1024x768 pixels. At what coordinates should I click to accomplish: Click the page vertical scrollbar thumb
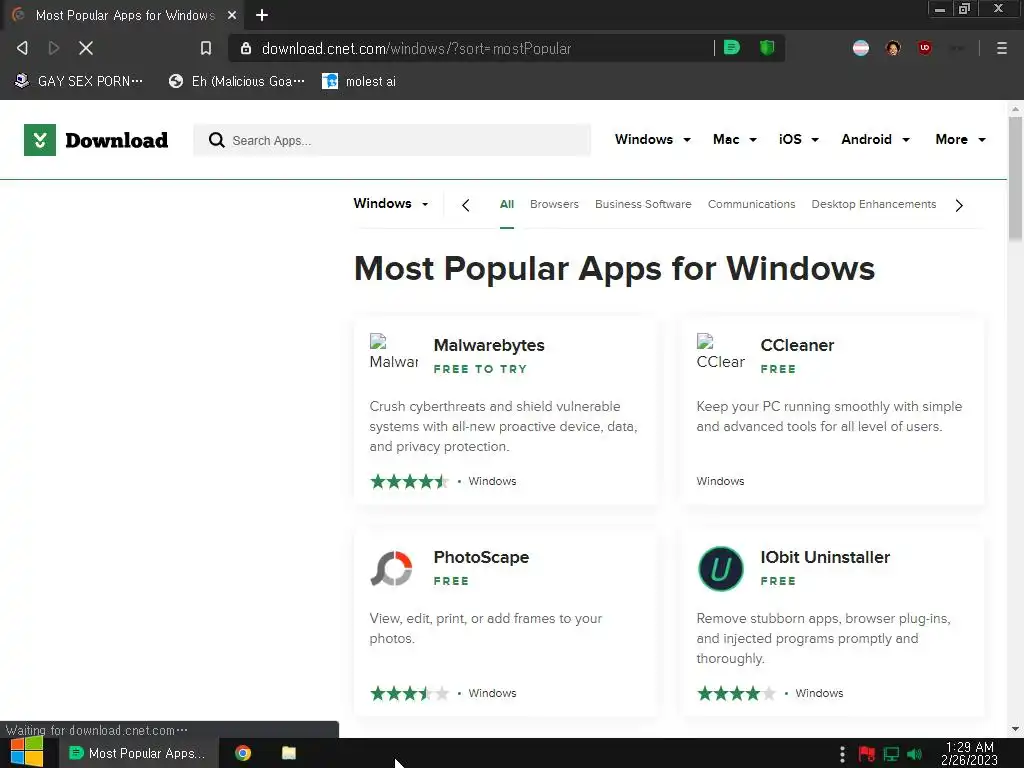tap(1015, 178)
